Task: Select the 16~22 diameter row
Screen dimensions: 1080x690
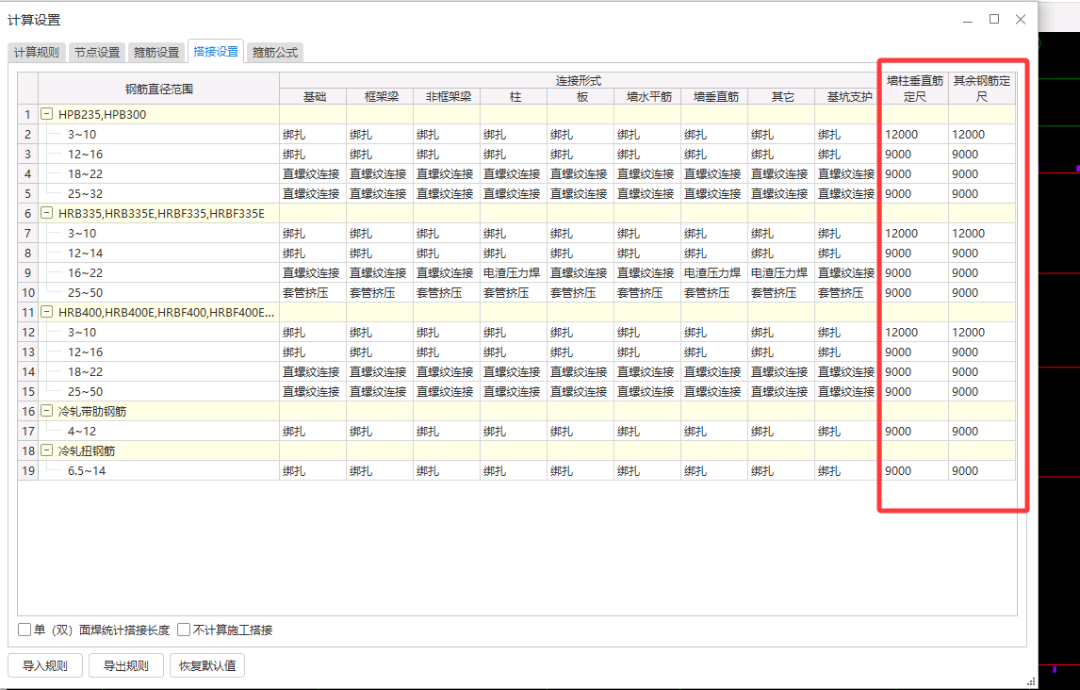Action: [x=159, y=273]
